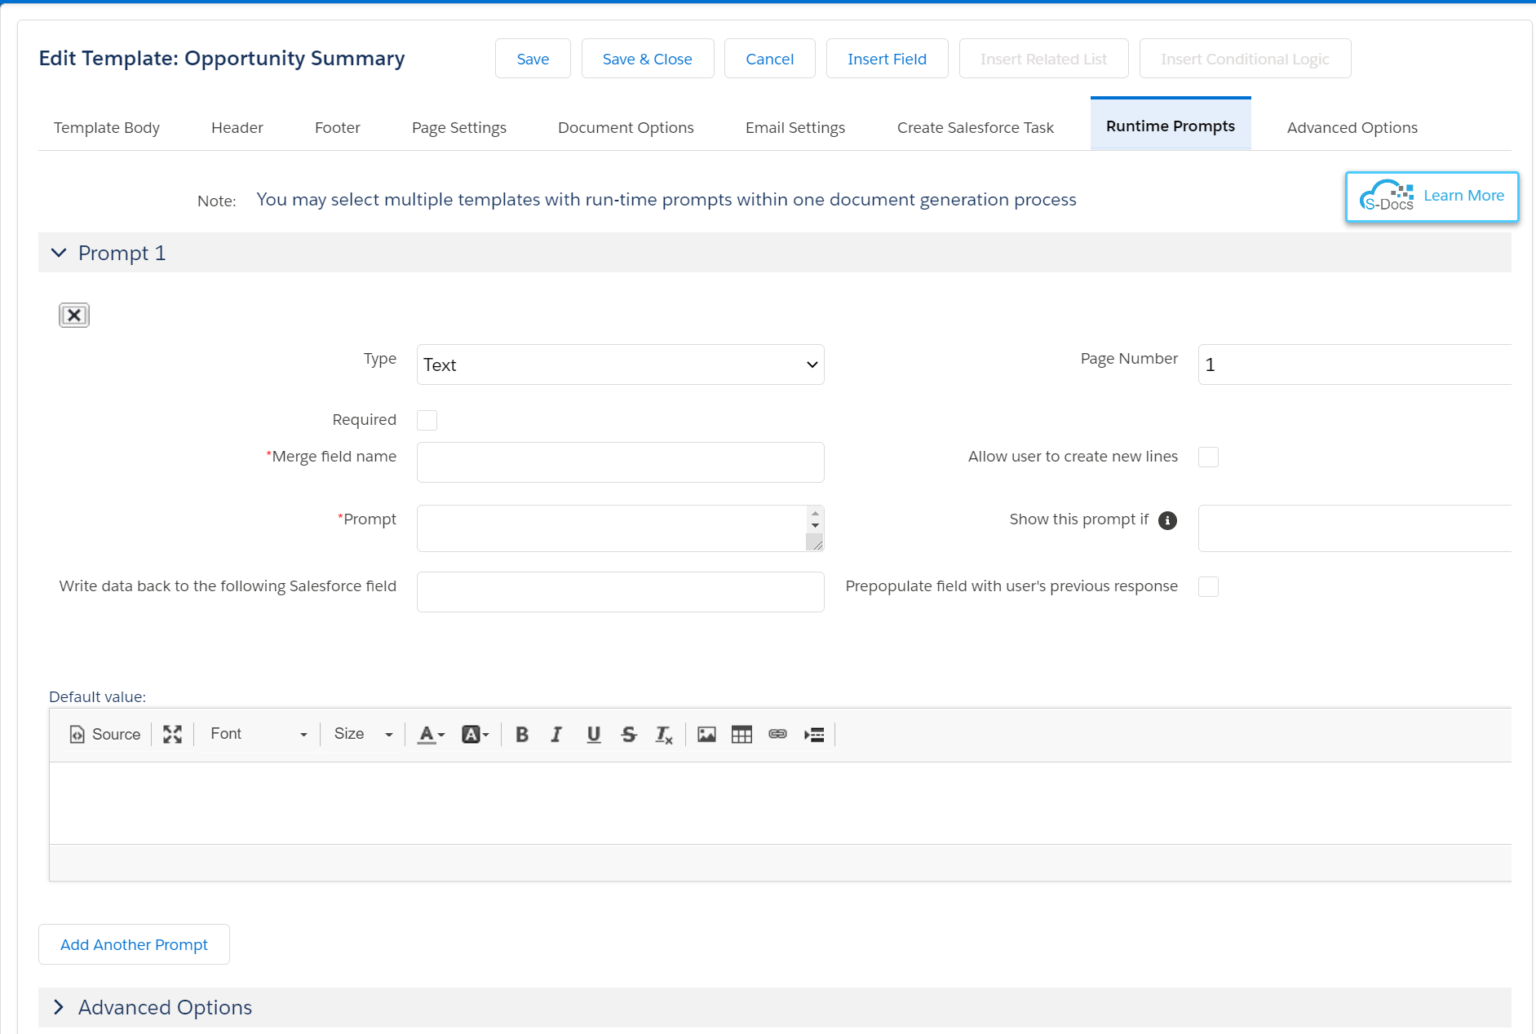Open the Font dropdown in editor toolbar
Image resolution: width=1536 pixels, height=1034 pixels.
(258, 734)
